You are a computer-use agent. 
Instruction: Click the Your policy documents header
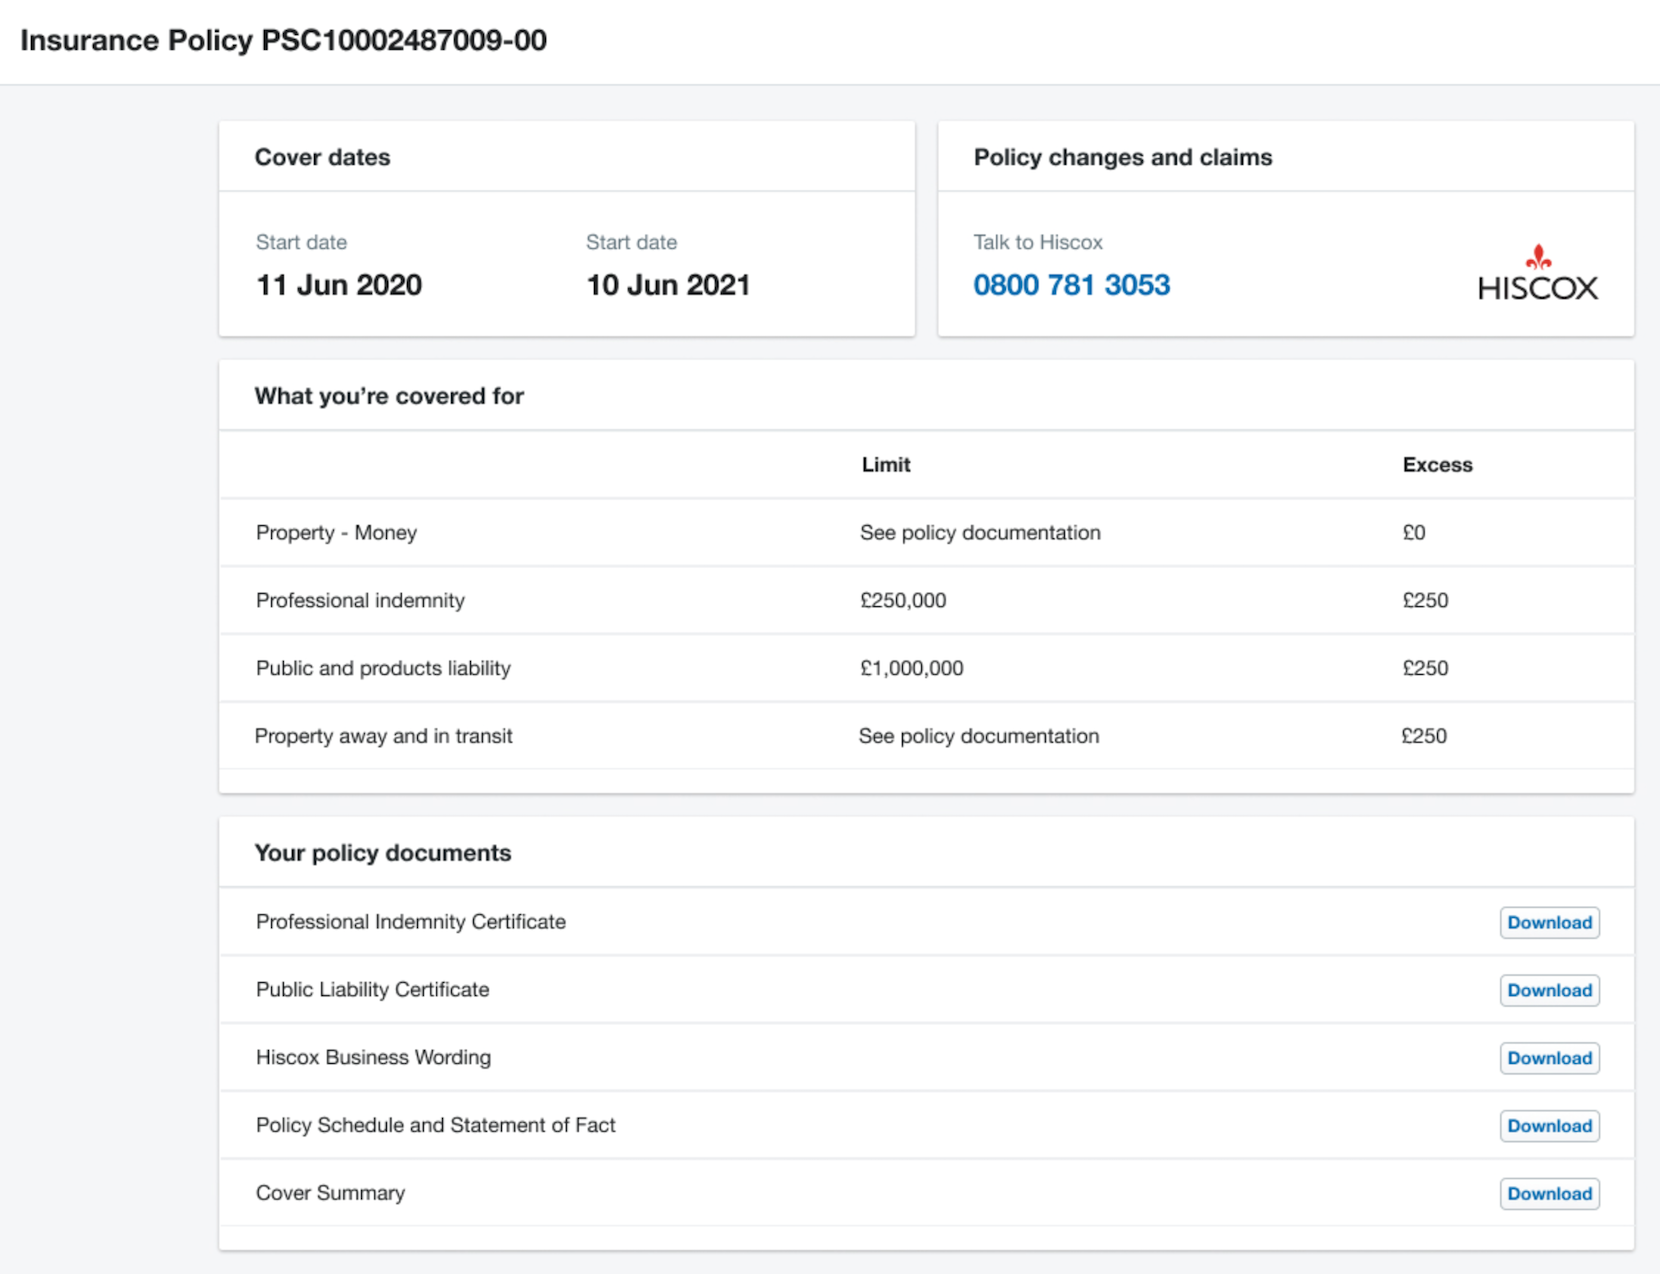click(383, 853)
